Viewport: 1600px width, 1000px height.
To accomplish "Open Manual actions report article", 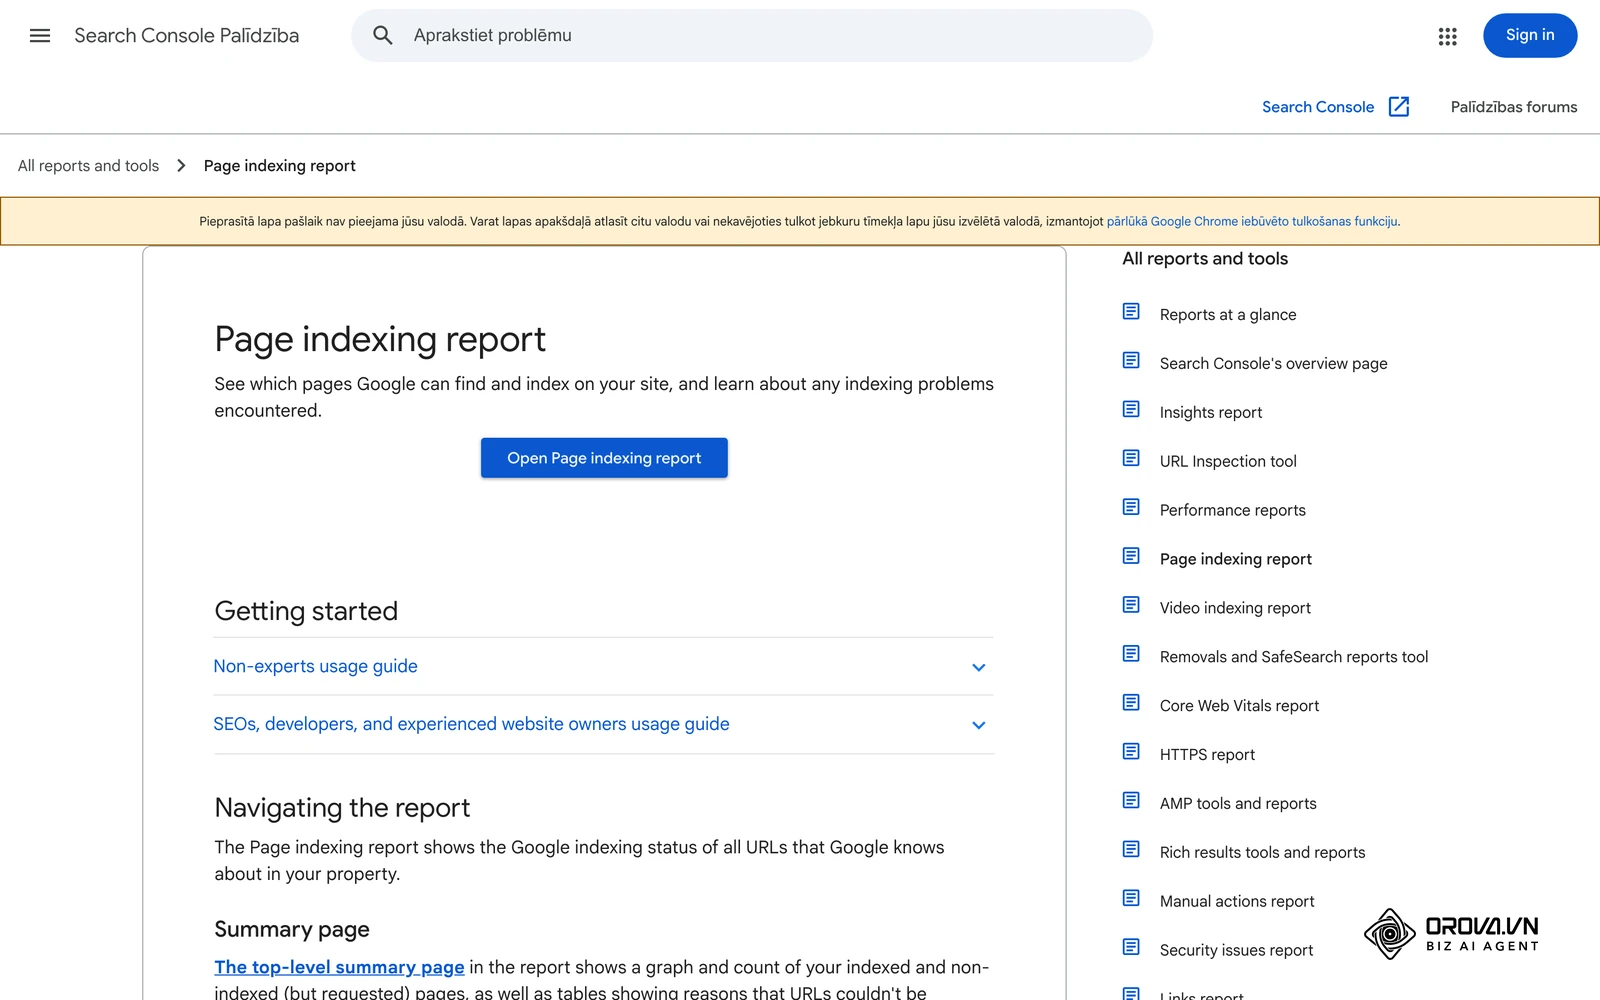I will [x=1237, y=903].
